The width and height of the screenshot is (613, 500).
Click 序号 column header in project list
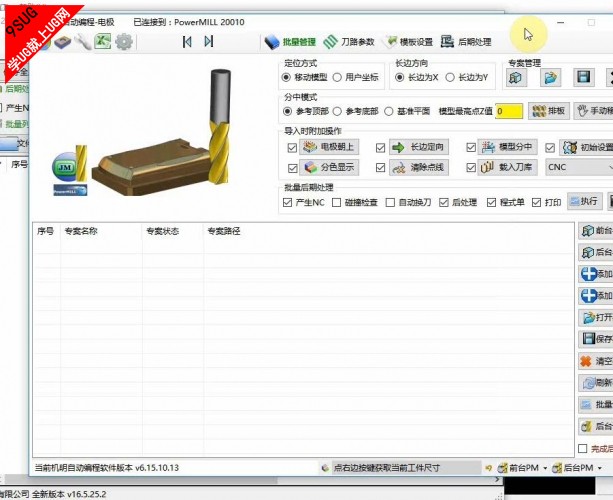point(46,231)
